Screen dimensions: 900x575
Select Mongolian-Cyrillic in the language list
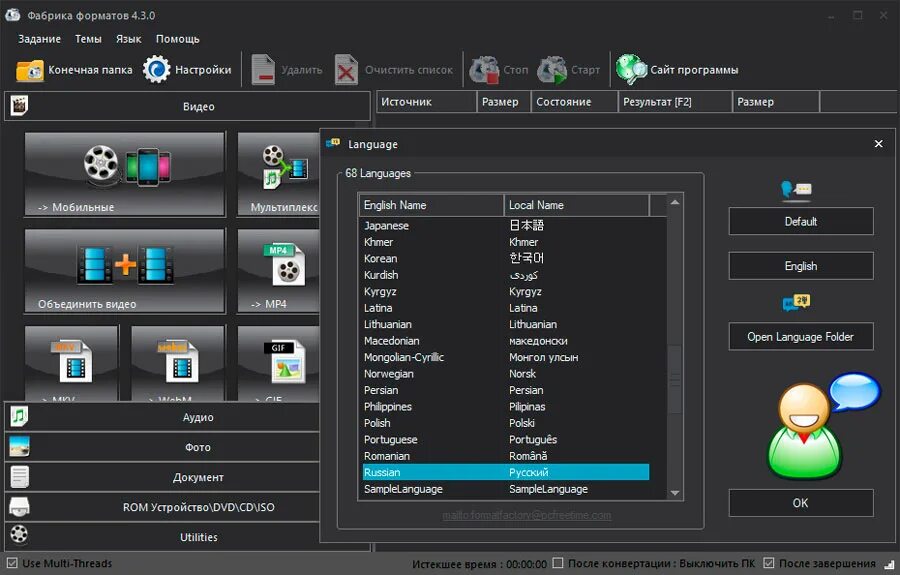coord(505,357)
